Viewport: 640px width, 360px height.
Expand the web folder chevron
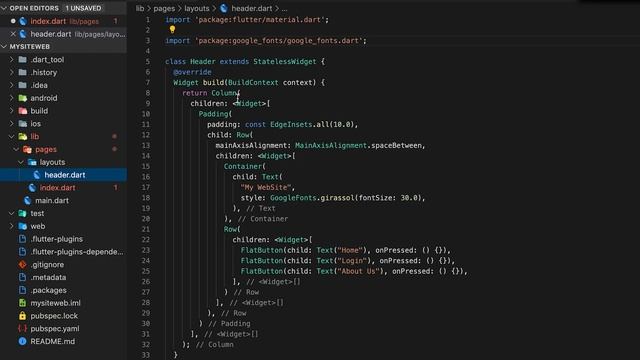coord(11,226)
